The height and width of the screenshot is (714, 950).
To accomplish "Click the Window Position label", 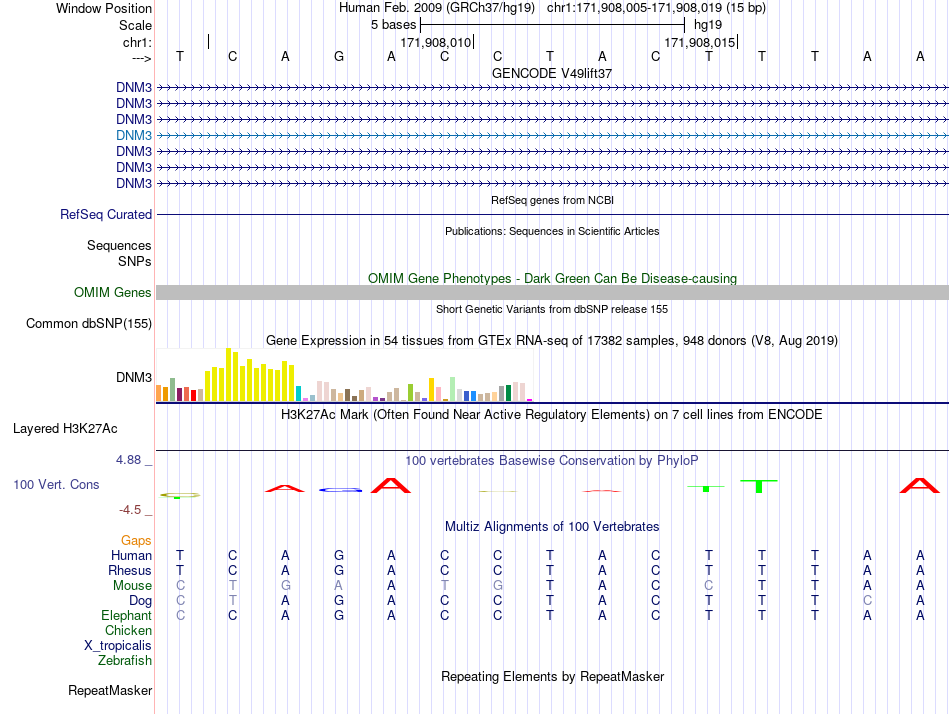I will (x=104, y=8).
